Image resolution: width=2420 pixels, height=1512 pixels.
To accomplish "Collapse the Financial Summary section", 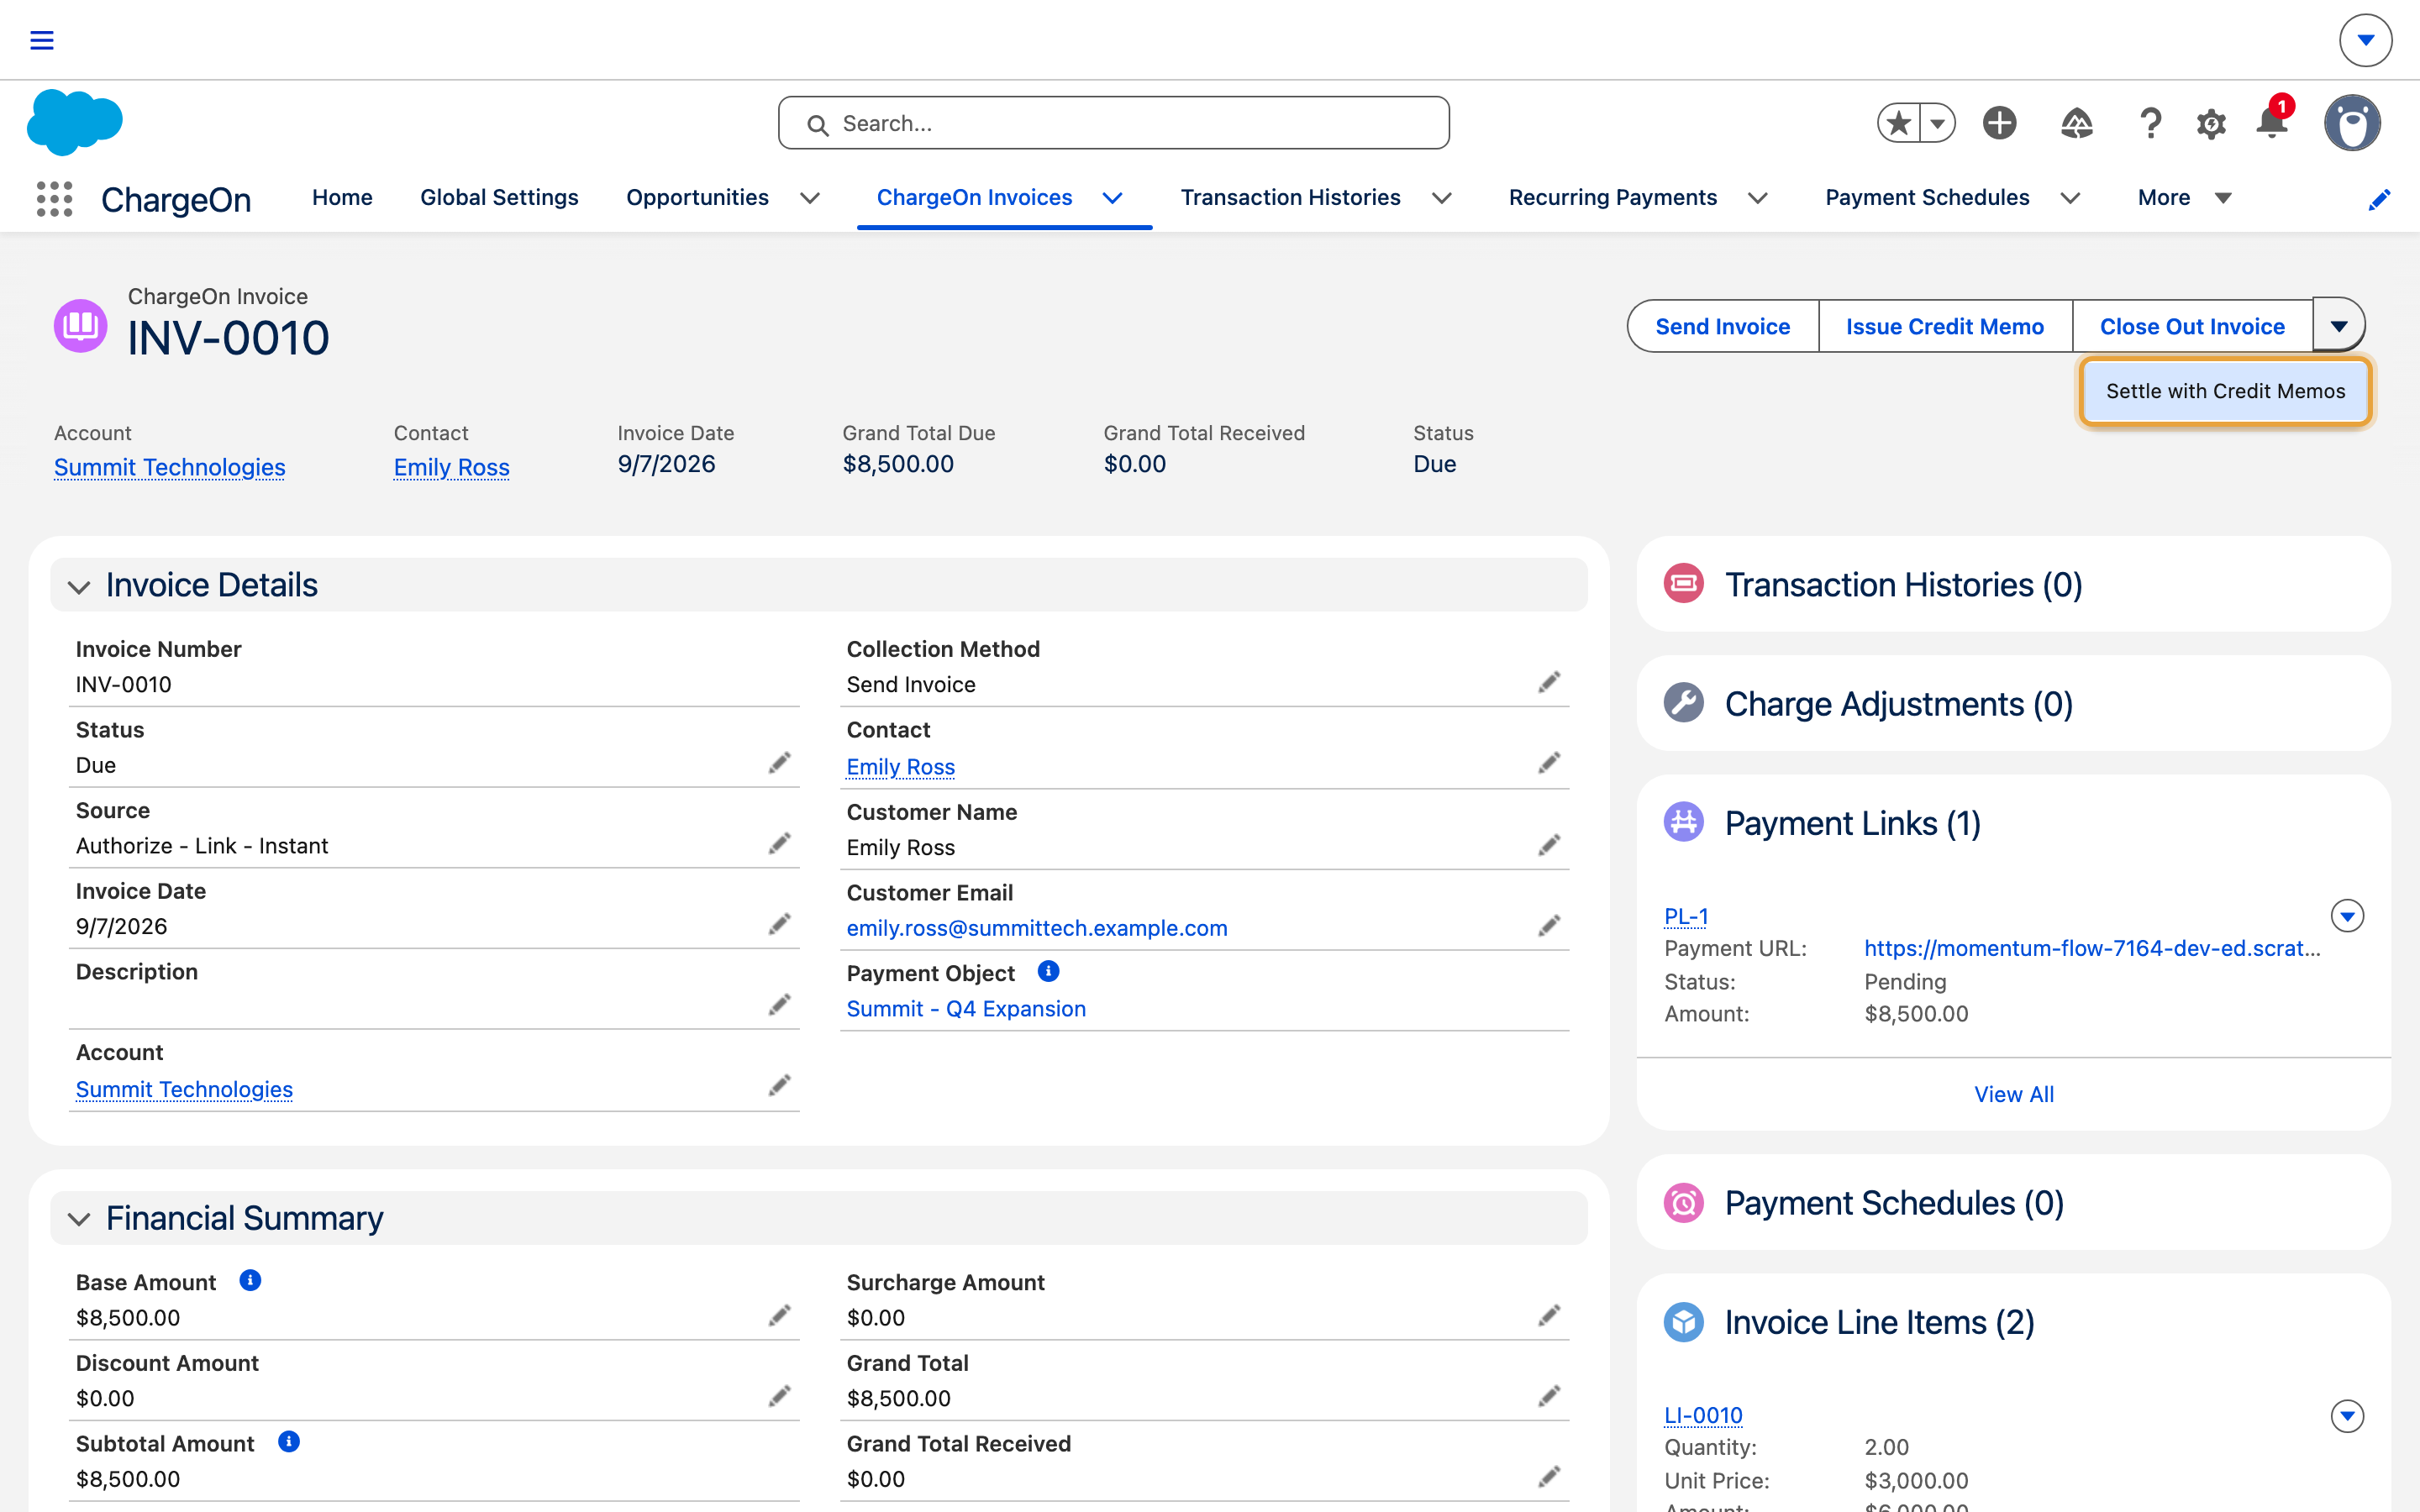I will (x=79, y=1219).
